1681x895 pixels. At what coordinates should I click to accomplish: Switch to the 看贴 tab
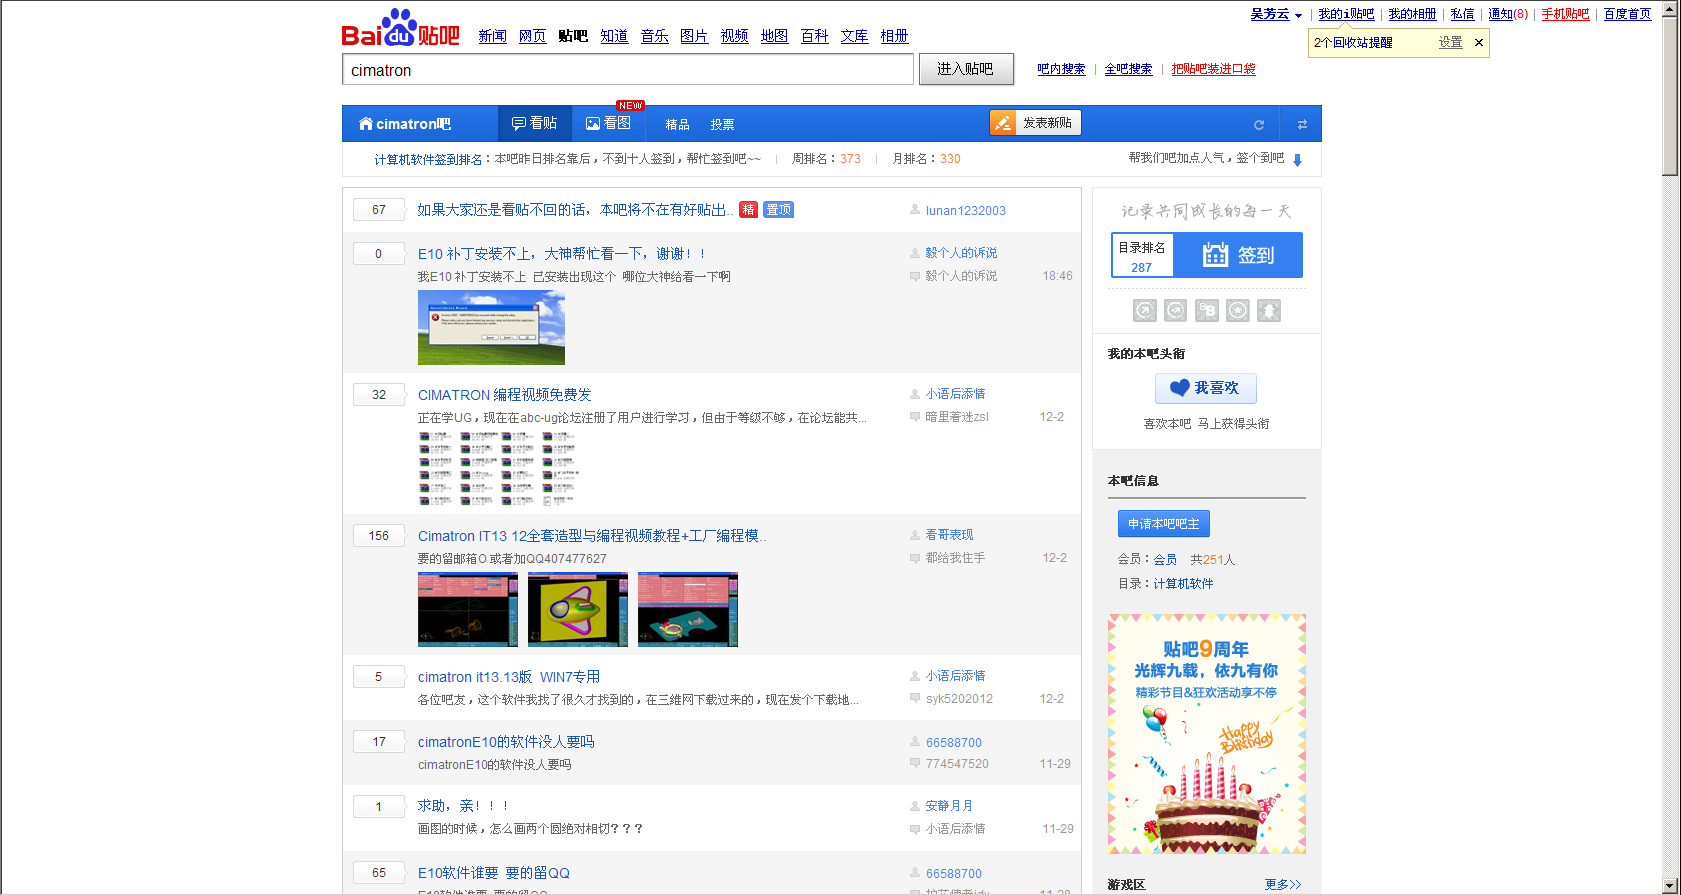tap(534, 123)
